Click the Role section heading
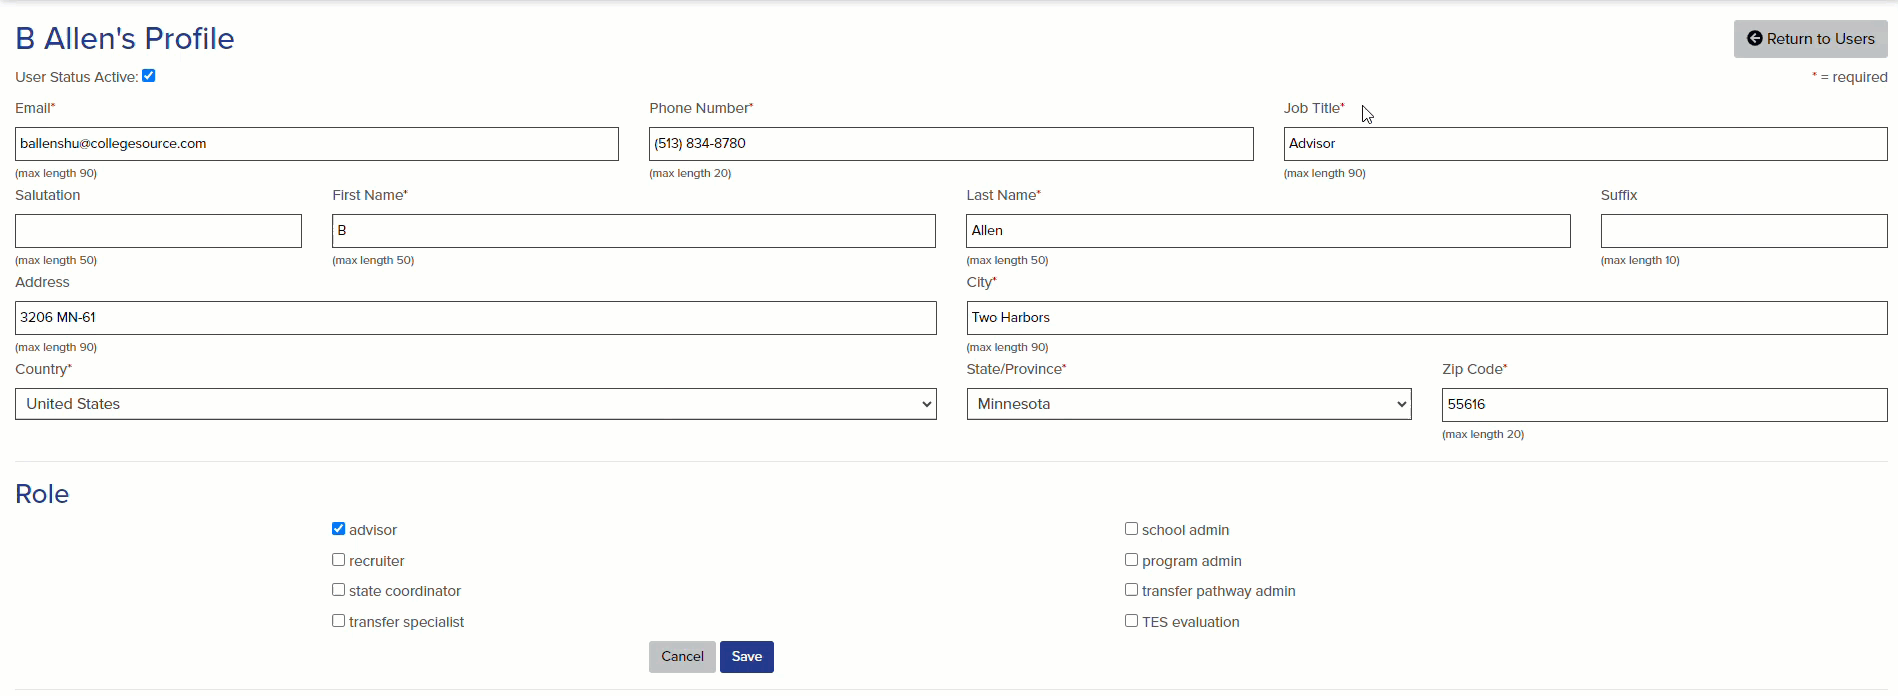The height and width of the screenshot is (696, 1898). (42, 494)
